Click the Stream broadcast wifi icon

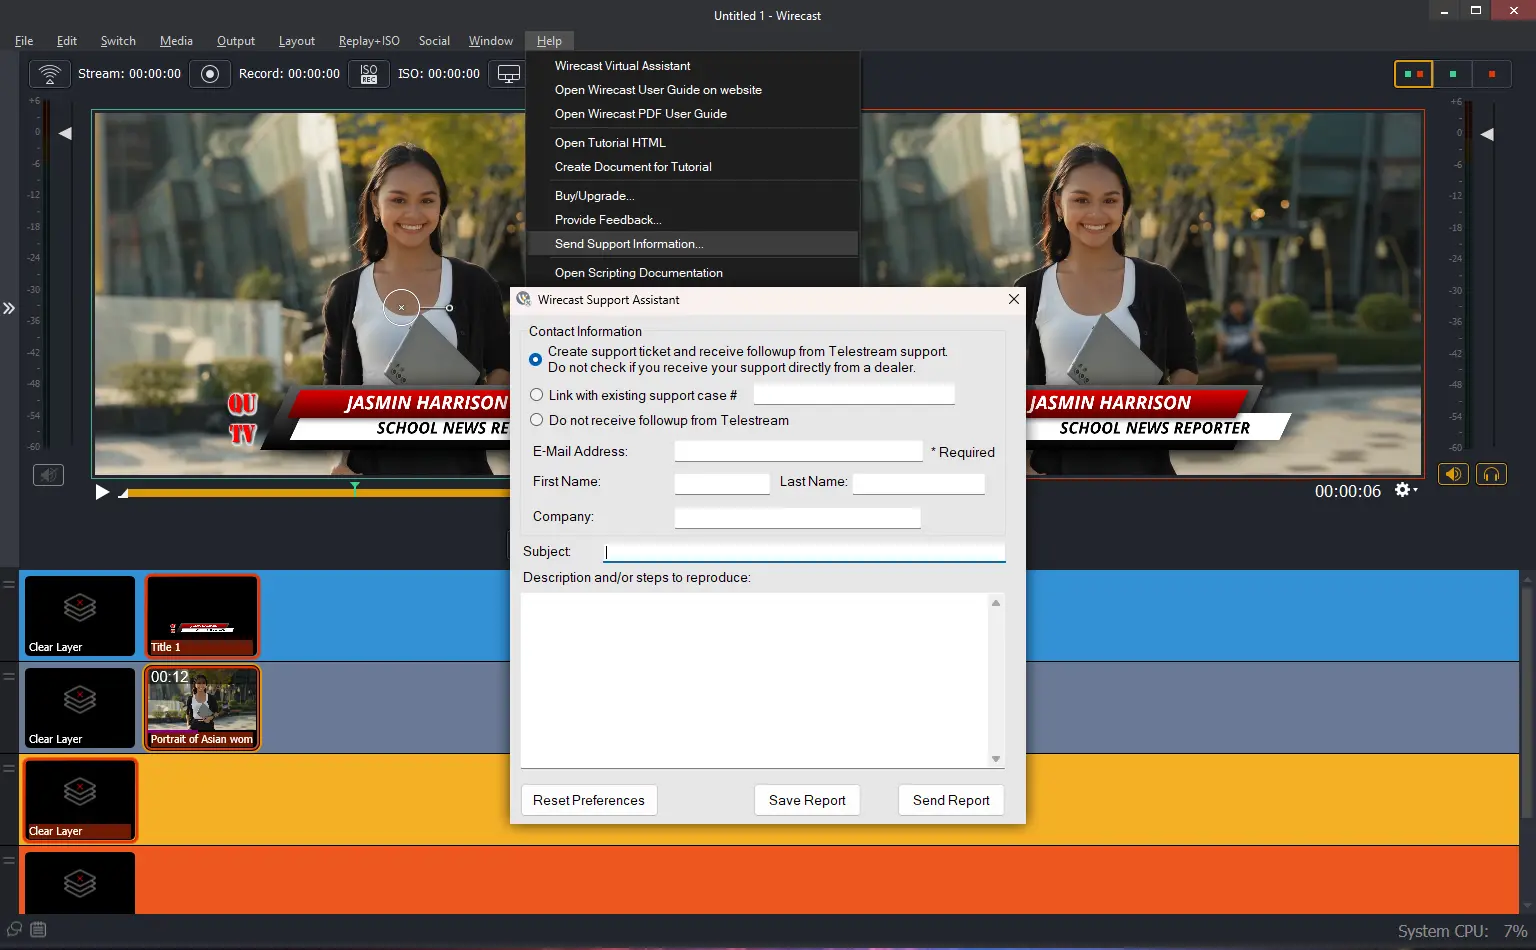(50, 74)
